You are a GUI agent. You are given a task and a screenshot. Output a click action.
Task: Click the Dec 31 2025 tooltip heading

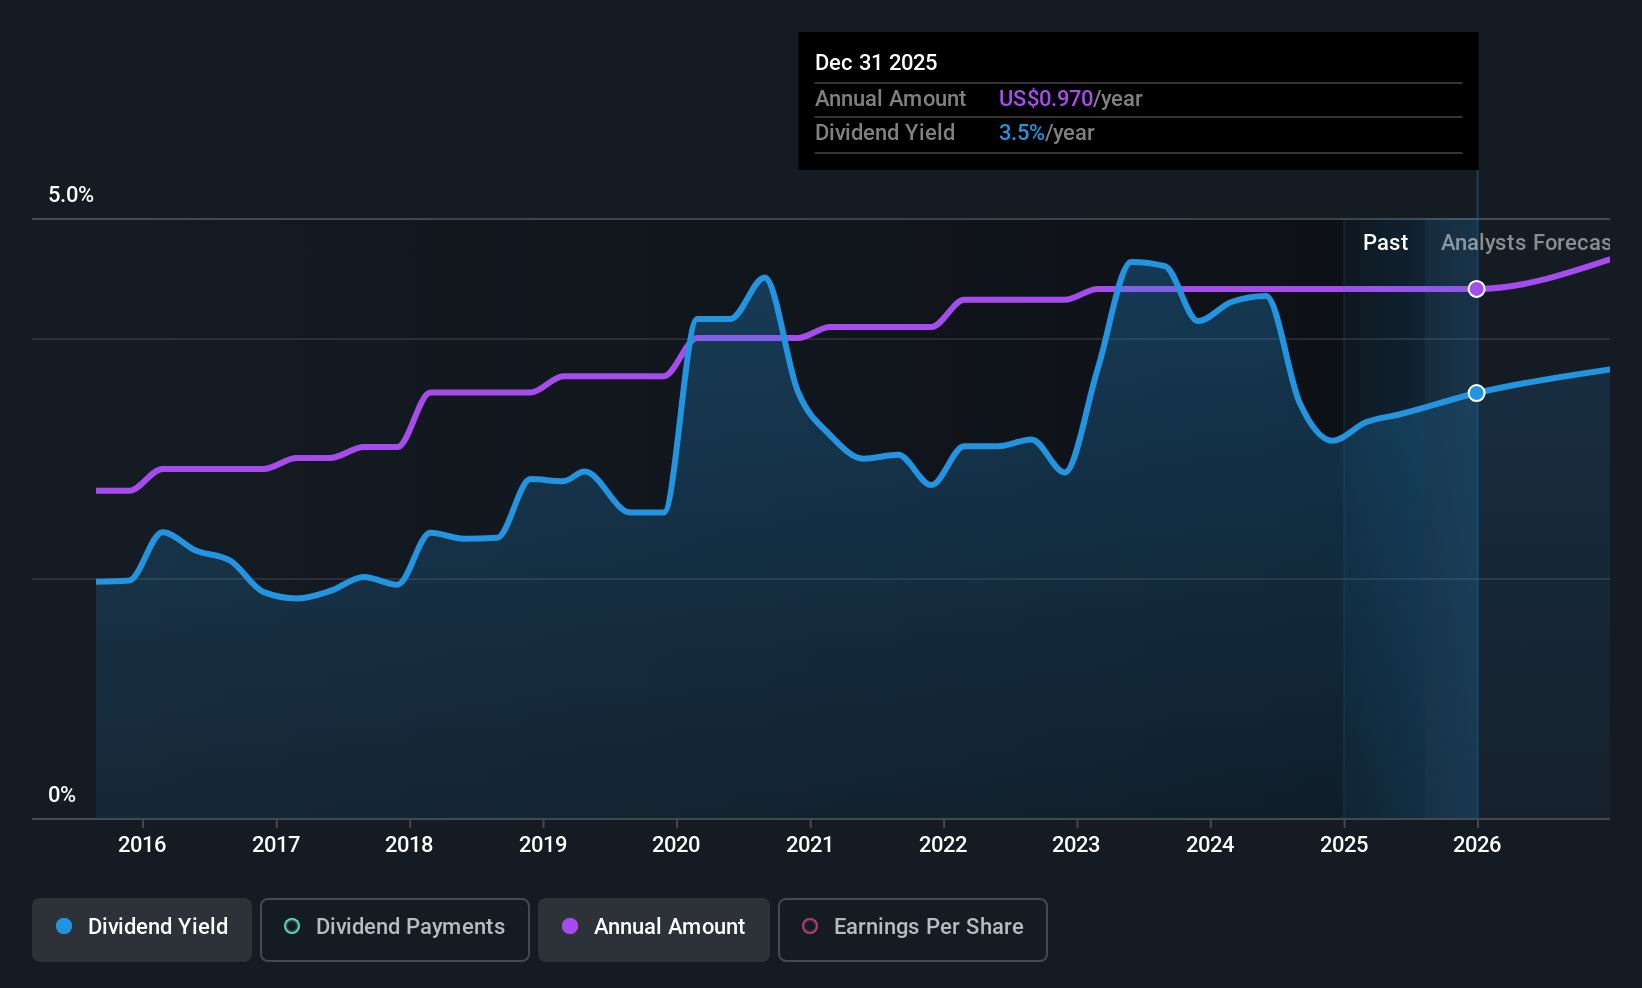(x=876, y=63)
